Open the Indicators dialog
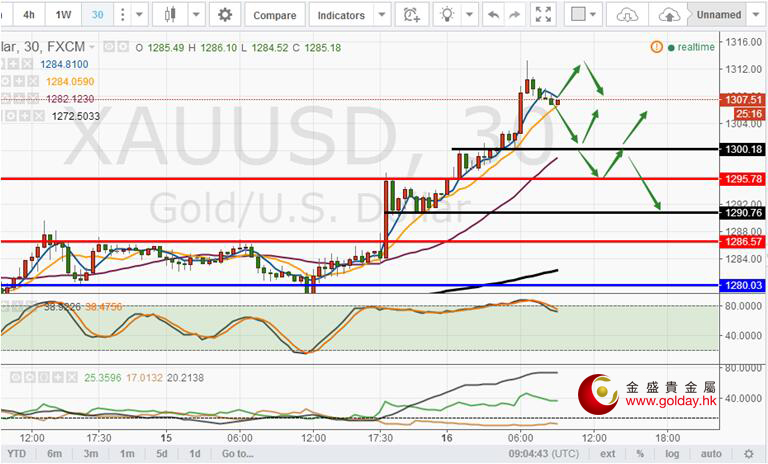This screenshot has height=464, width=768. pos(341,15)
